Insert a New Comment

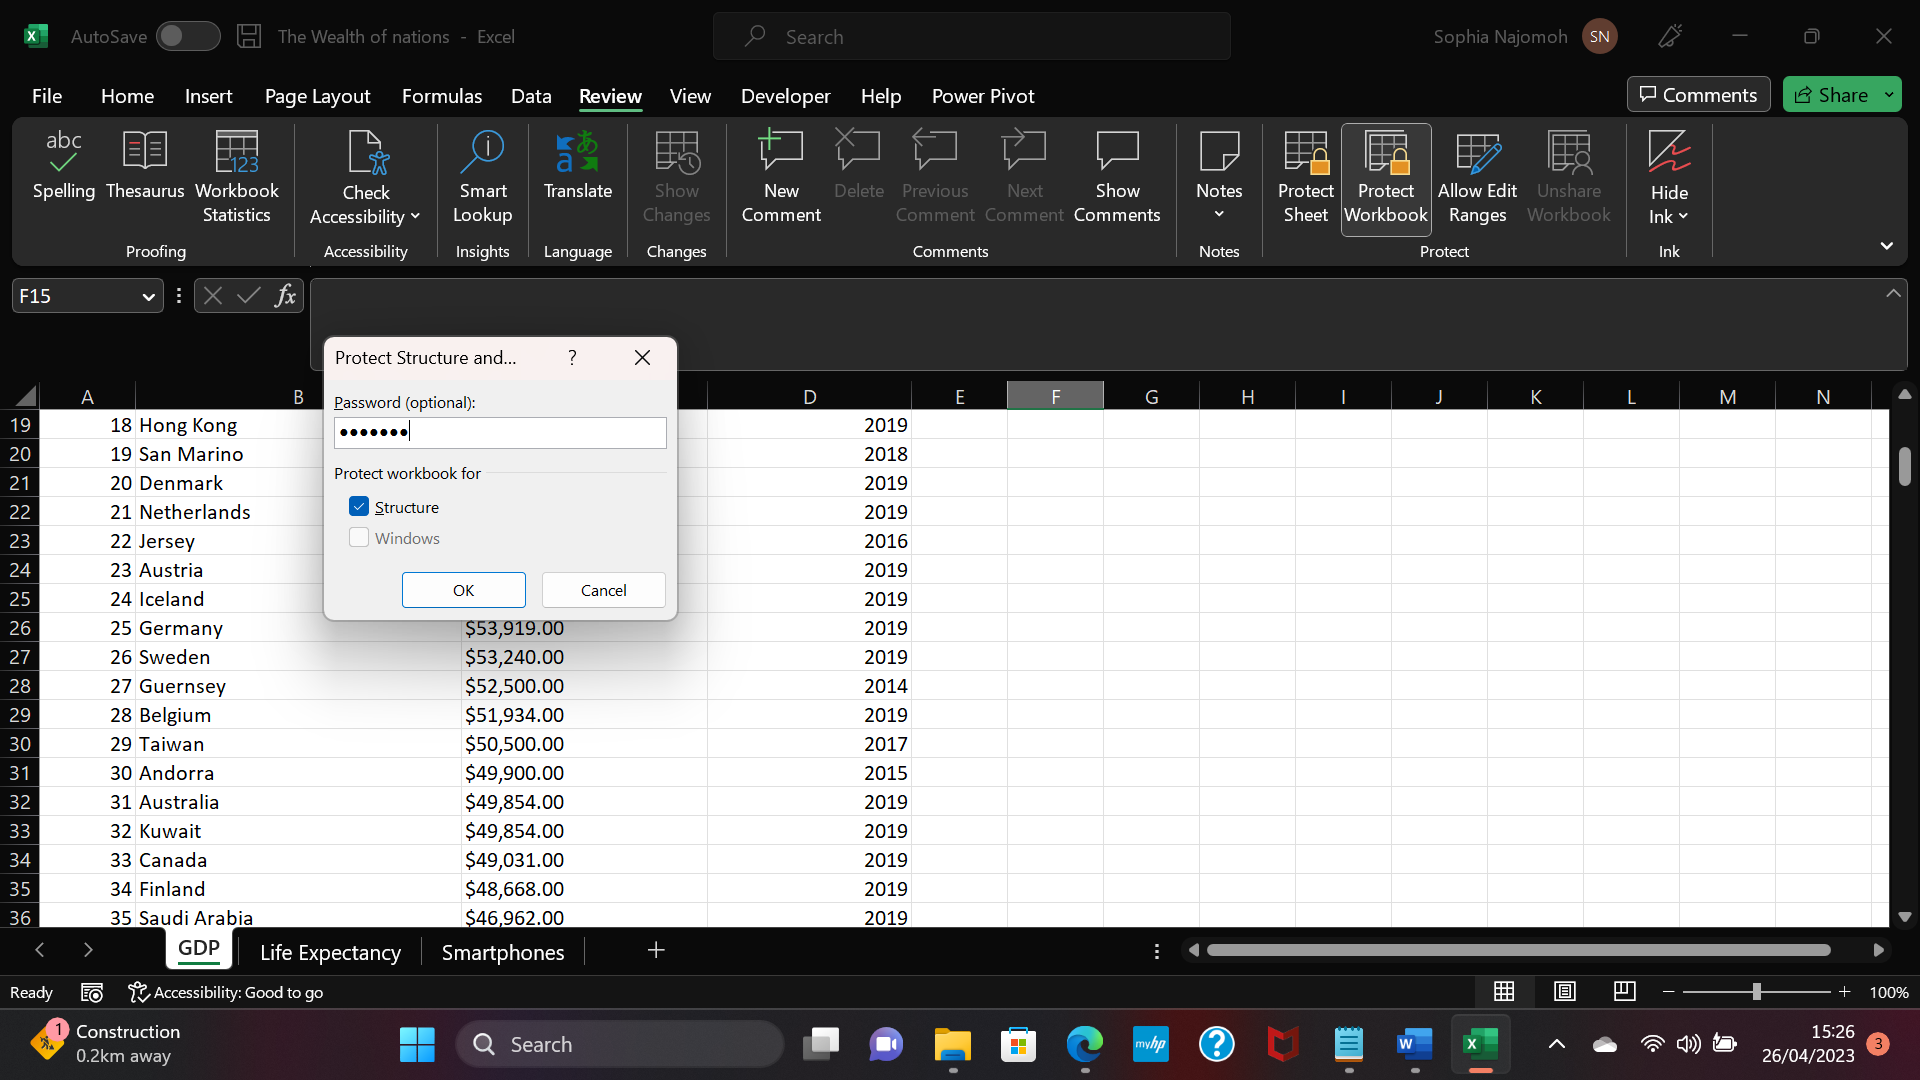pyautogui.click(x=781, y=175)
